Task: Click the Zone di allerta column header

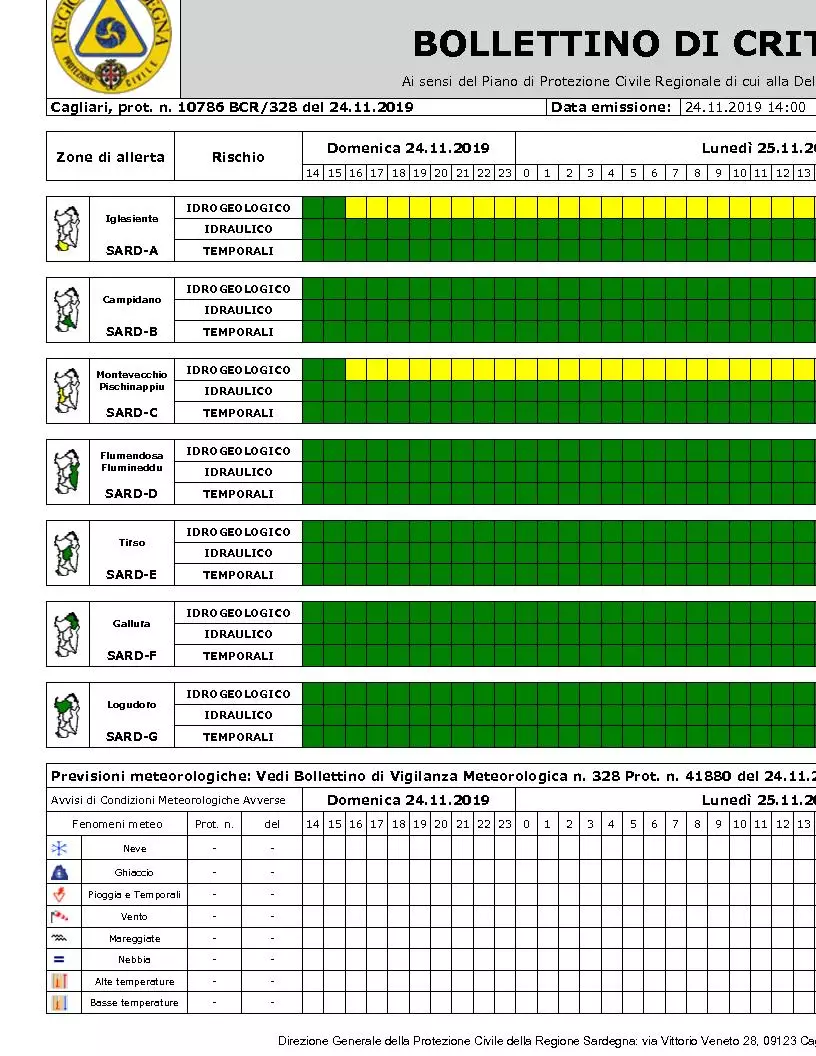Action: click(110, 156)
